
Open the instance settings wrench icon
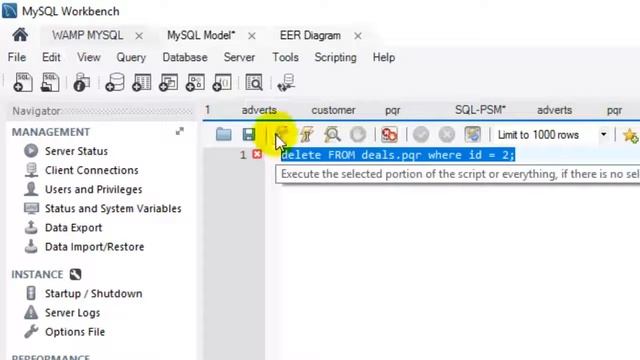[75, 274]
